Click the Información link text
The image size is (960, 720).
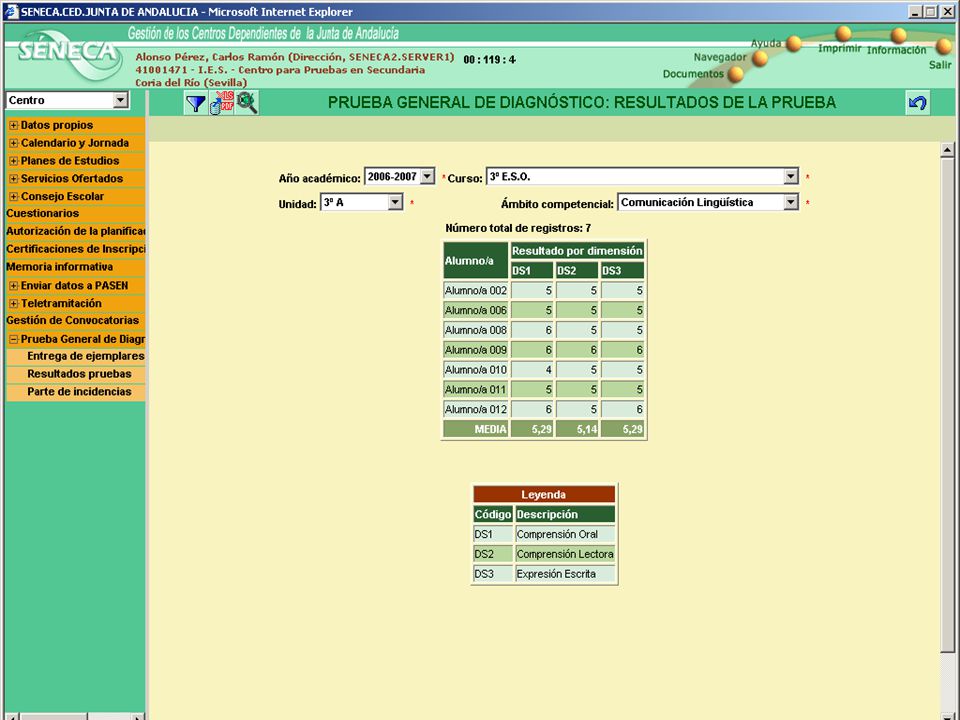click(x=896, y=50)
